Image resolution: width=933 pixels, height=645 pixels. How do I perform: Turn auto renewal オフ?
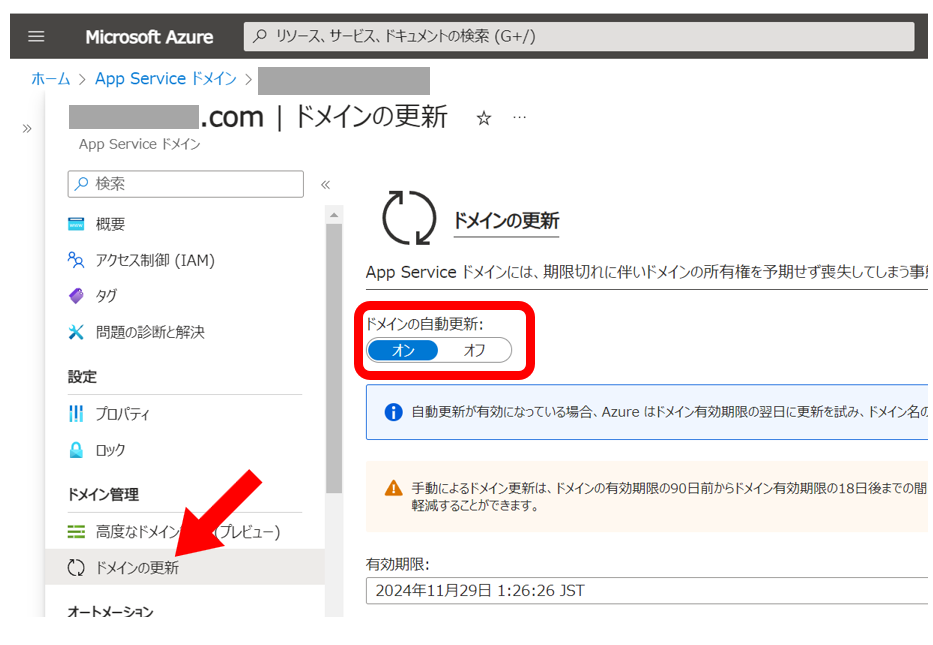[x=474, y=350]
